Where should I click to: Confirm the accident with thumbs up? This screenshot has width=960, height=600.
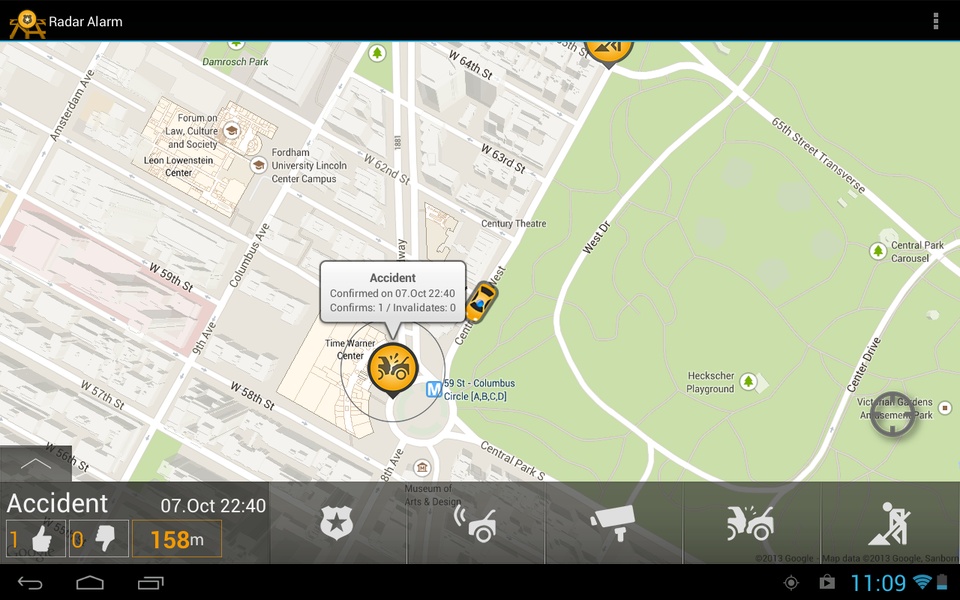point(36,539)
